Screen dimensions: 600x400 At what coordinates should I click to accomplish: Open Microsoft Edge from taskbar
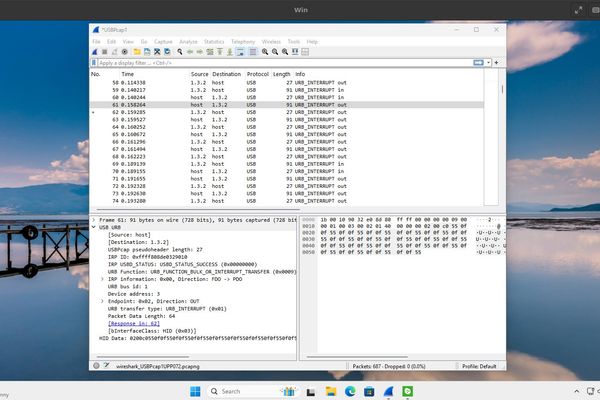(350, 391)
